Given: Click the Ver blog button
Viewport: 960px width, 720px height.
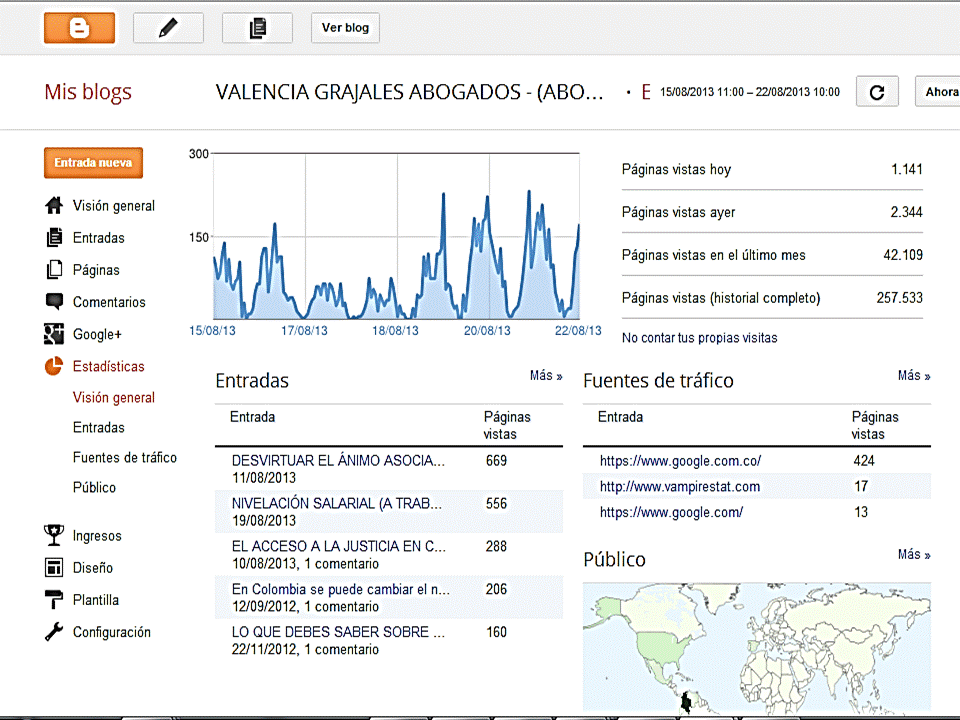Looking at the screenshot, I should tap(345, 28).
